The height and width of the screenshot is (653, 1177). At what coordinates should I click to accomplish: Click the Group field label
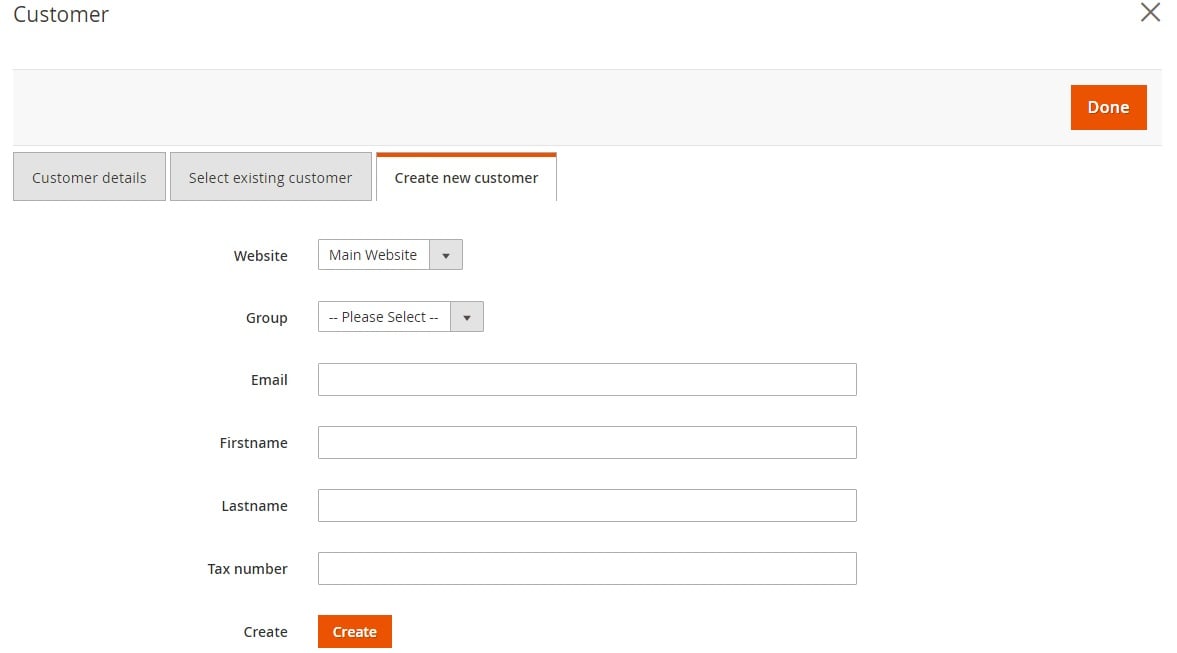tap(266, 318)
